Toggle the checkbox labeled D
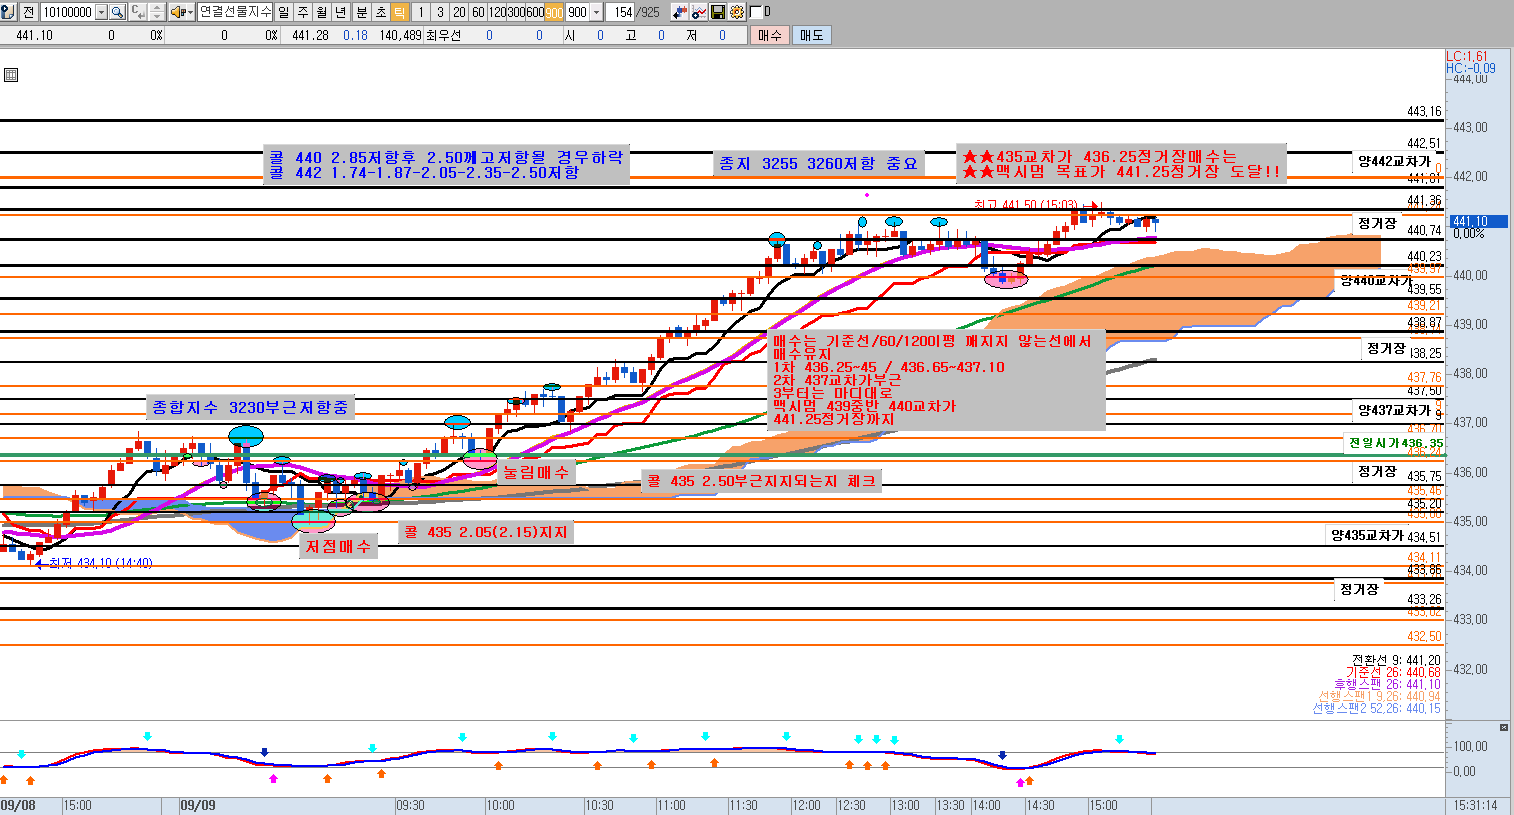This screenshot has height=815, width=1514. pos(755,12)
